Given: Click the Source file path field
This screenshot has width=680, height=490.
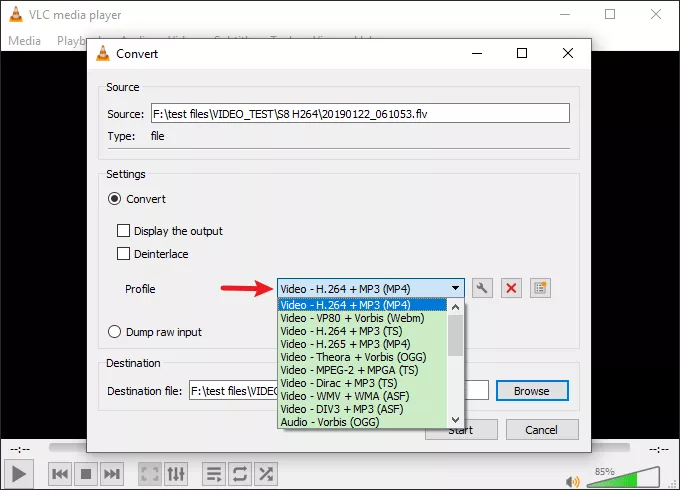Looking at the screenshot, I should tap(360, 113).
